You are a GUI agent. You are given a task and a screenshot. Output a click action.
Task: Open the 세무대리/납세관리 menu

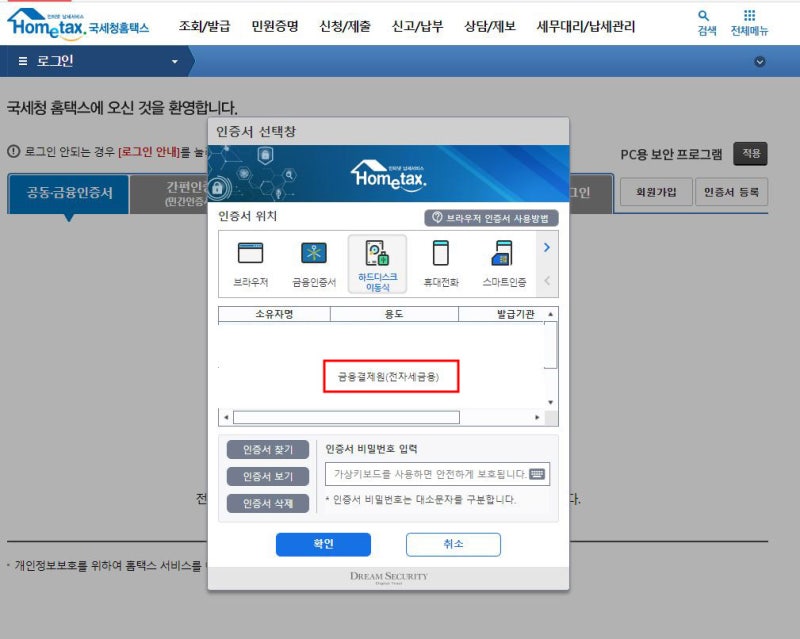click(x=586, y=26)
